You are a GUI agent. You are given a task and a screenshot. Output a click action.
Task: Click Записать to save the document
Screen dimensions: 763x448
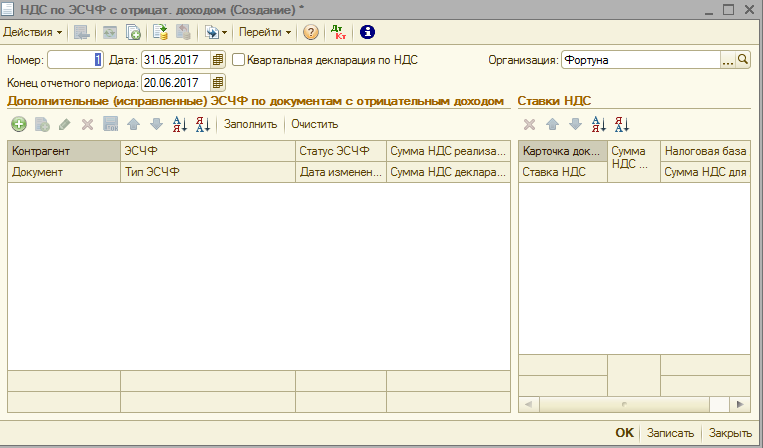click(x=670, y=433)
